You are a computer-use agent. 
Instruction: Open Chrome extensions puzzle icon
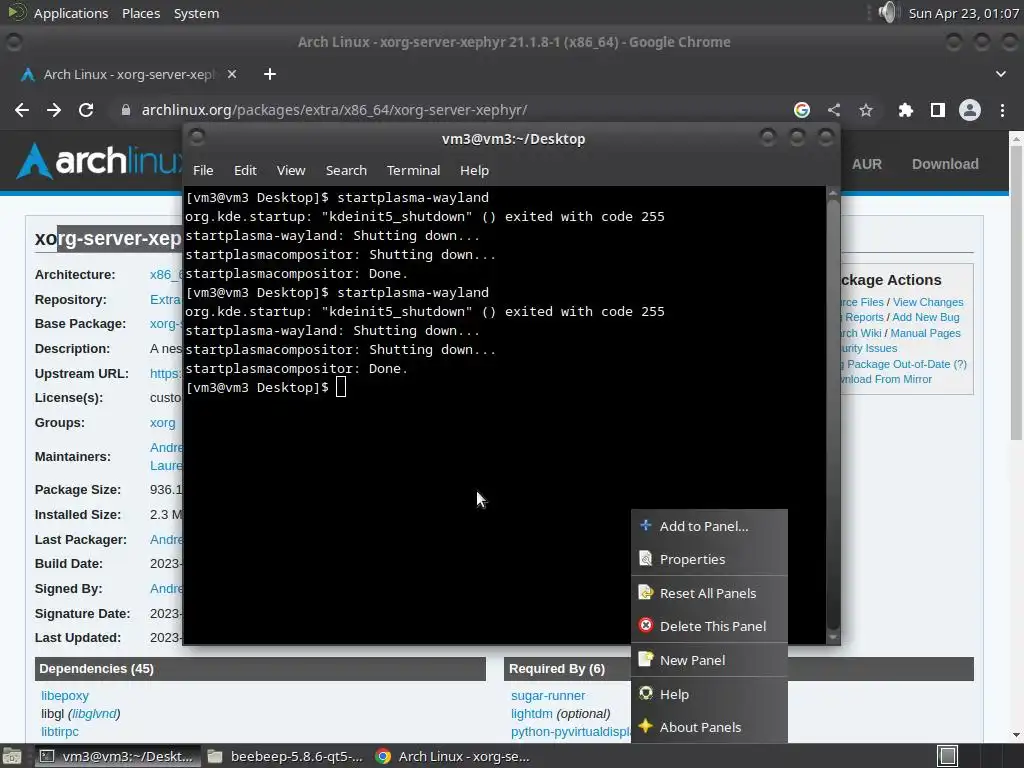click(905, 110)
